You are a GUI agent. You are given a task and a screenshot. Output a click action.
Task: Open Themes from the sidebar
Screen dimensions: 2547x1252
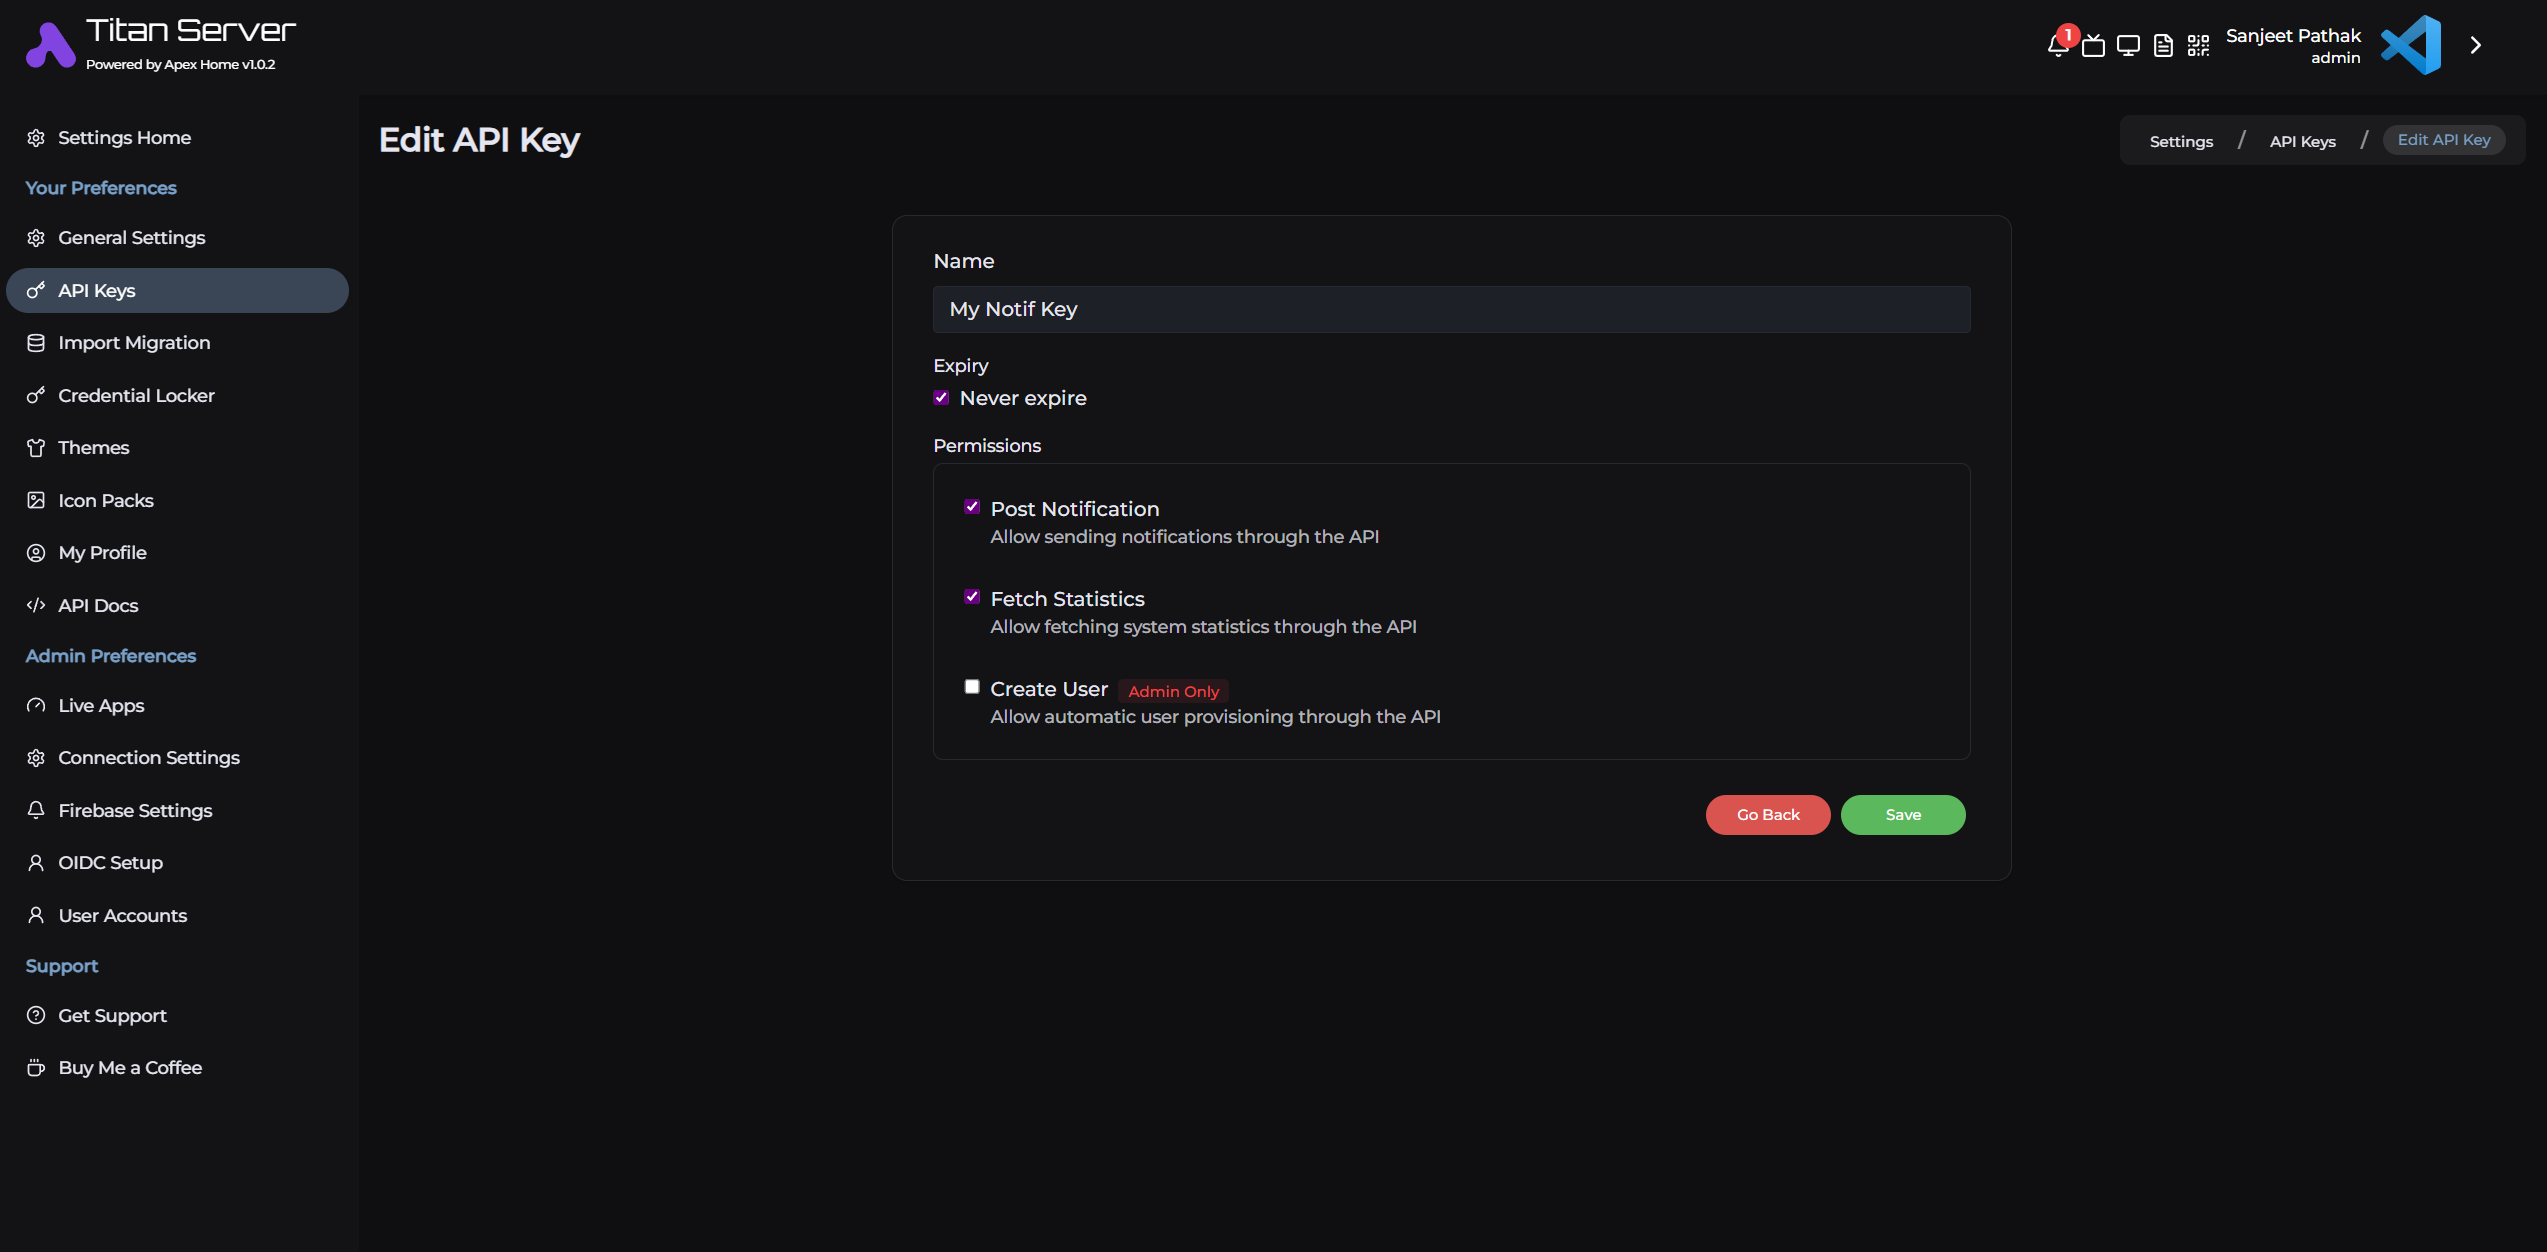click(93, 447)
